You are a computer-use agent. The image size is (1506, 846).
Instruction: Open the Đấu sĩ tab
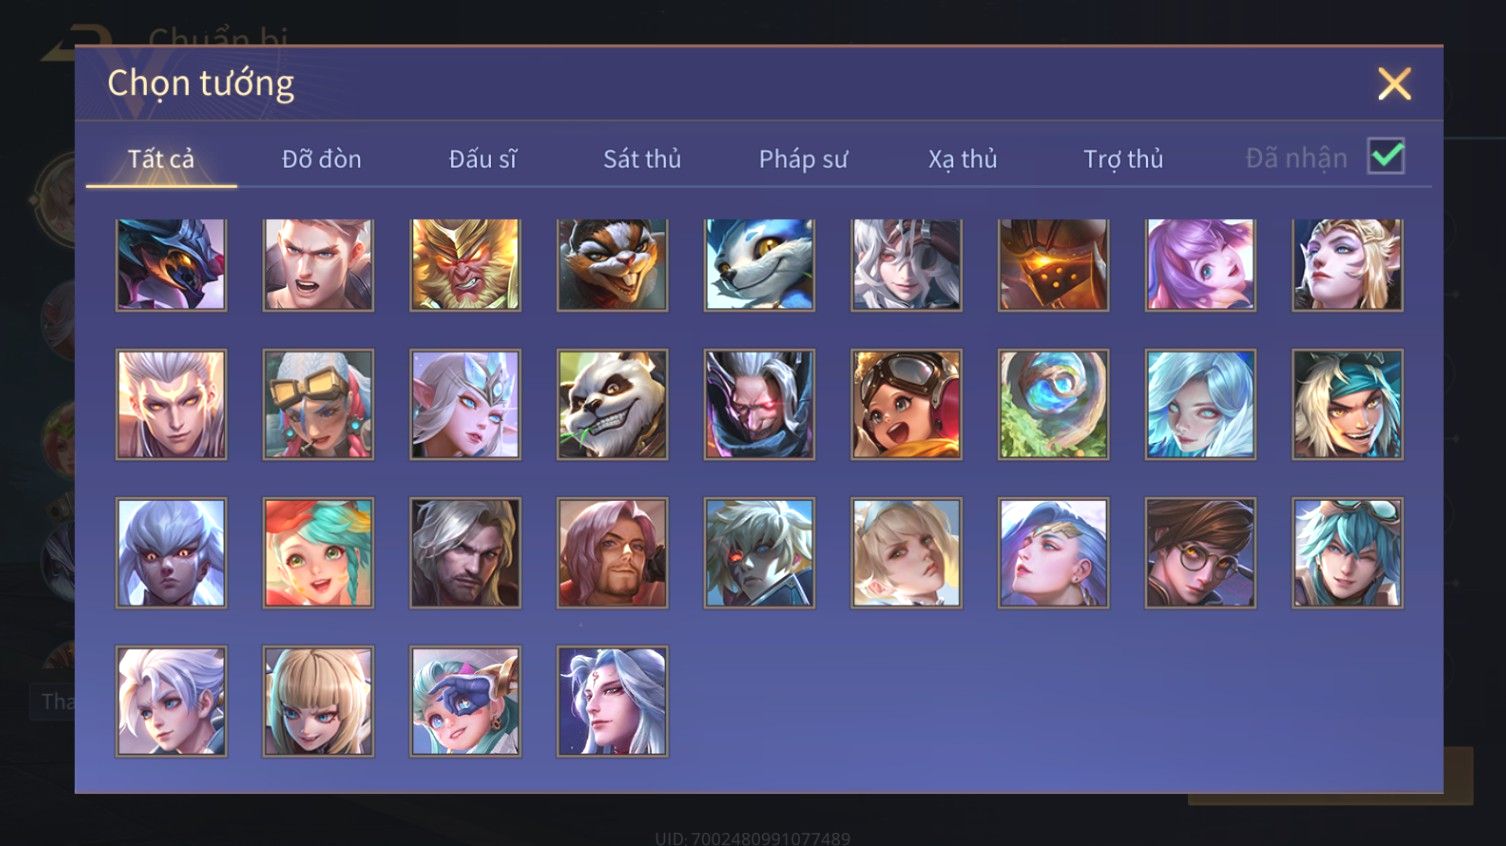482,159
